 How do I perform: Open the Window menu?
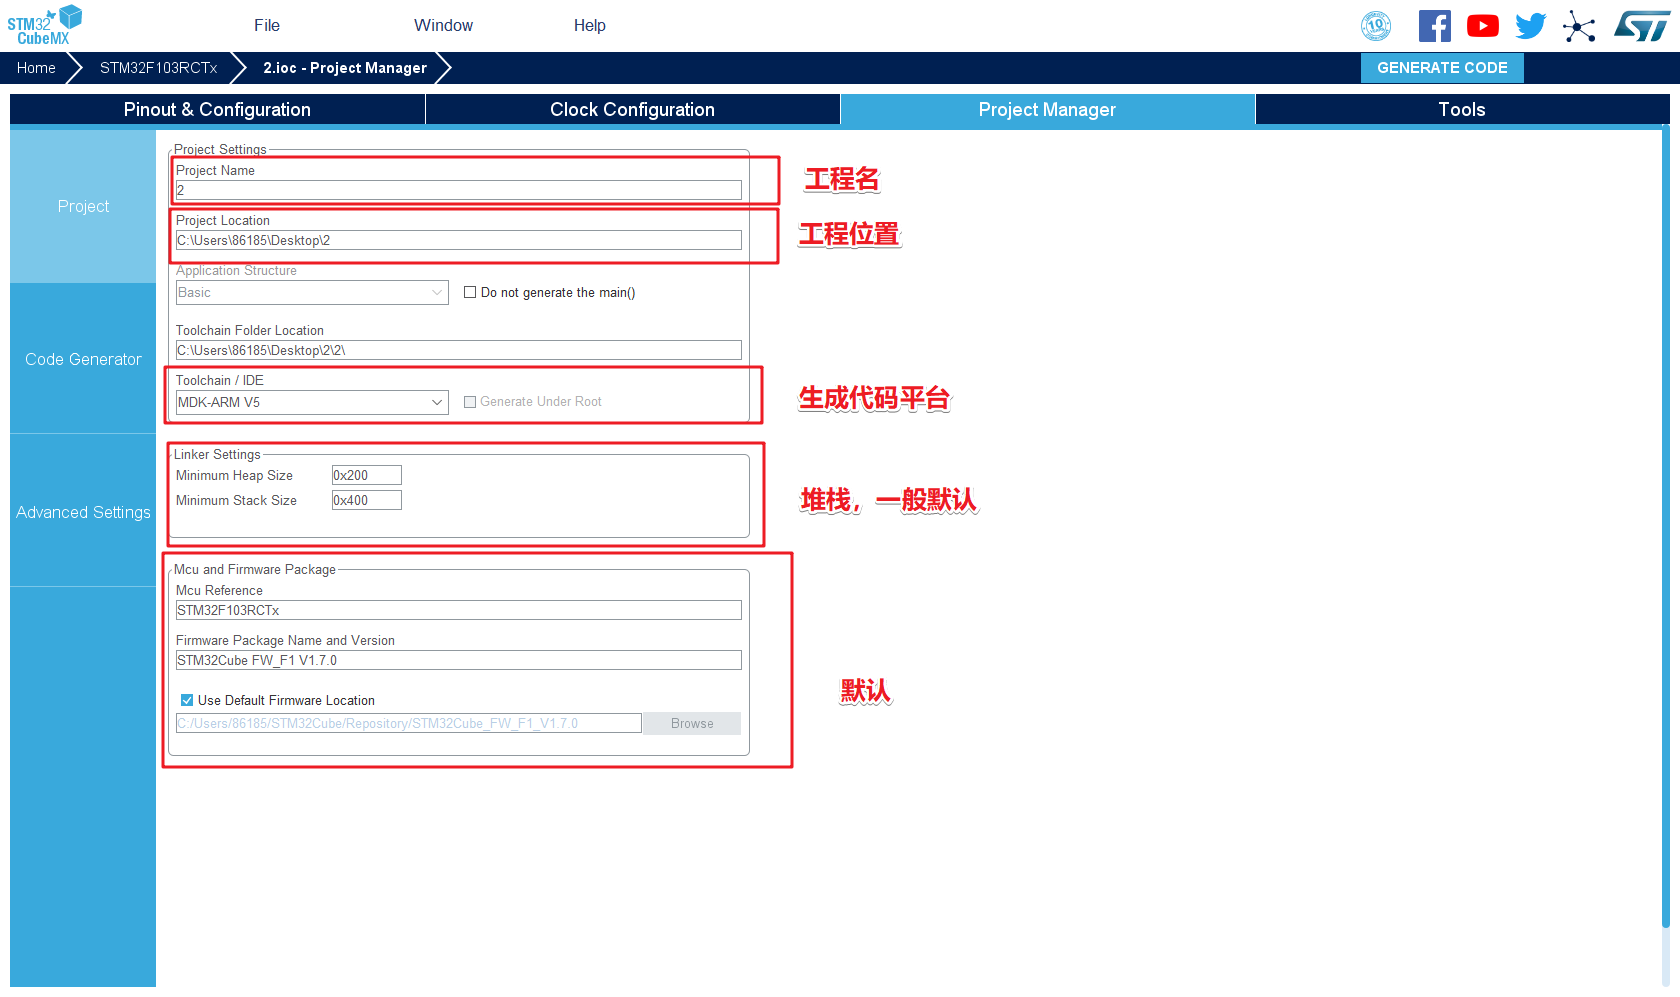(x=444, y=26)
